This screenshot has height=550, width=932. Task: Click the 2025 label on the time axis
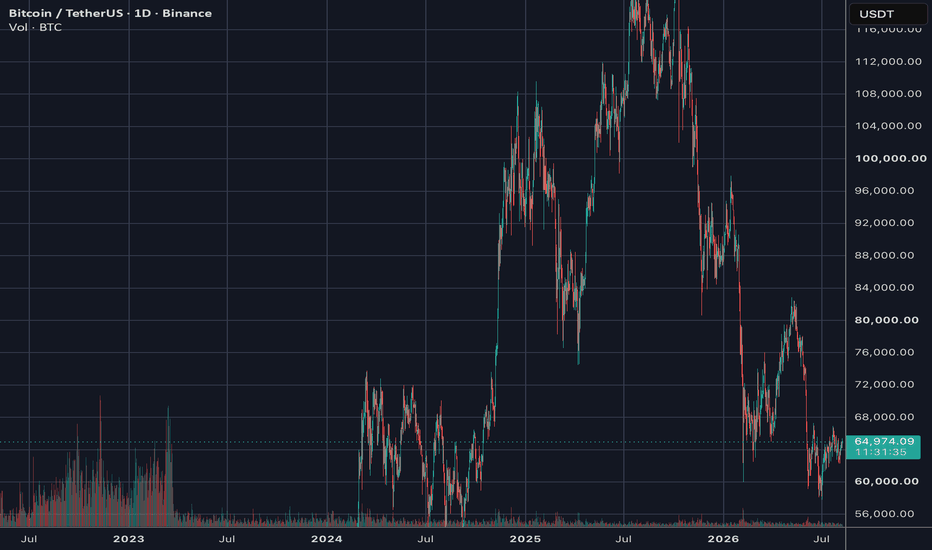[x=525, y=539]
